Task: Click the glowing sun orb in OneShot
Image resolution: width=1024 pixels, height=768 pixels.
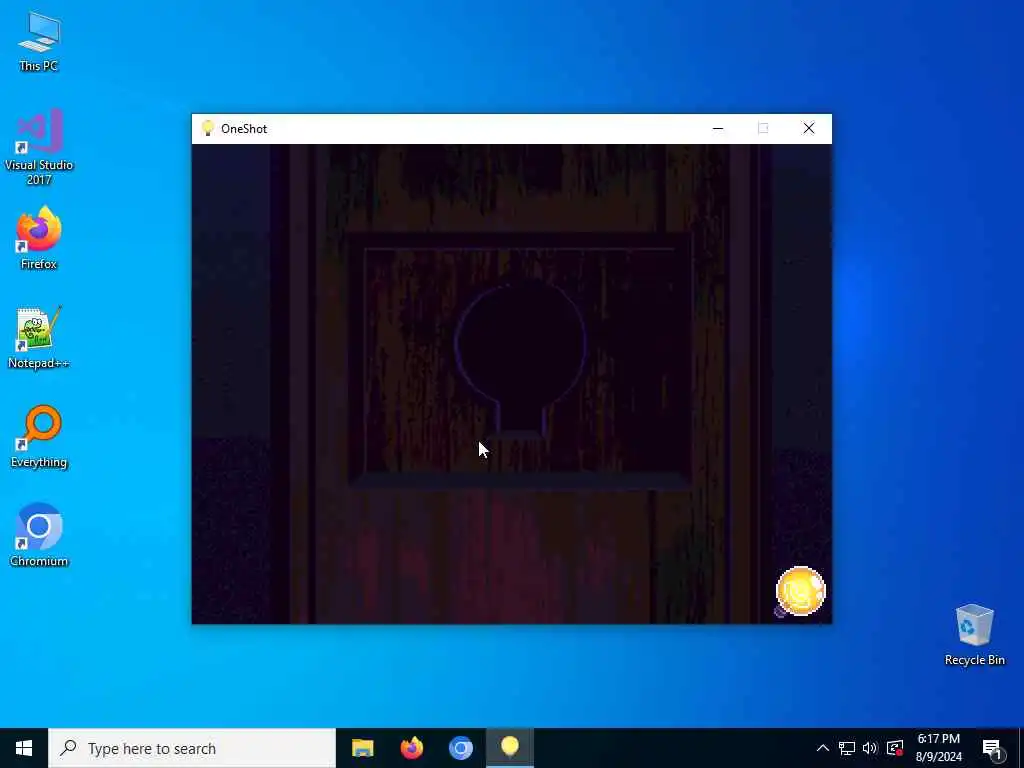Action: click(x=801, y=591)
